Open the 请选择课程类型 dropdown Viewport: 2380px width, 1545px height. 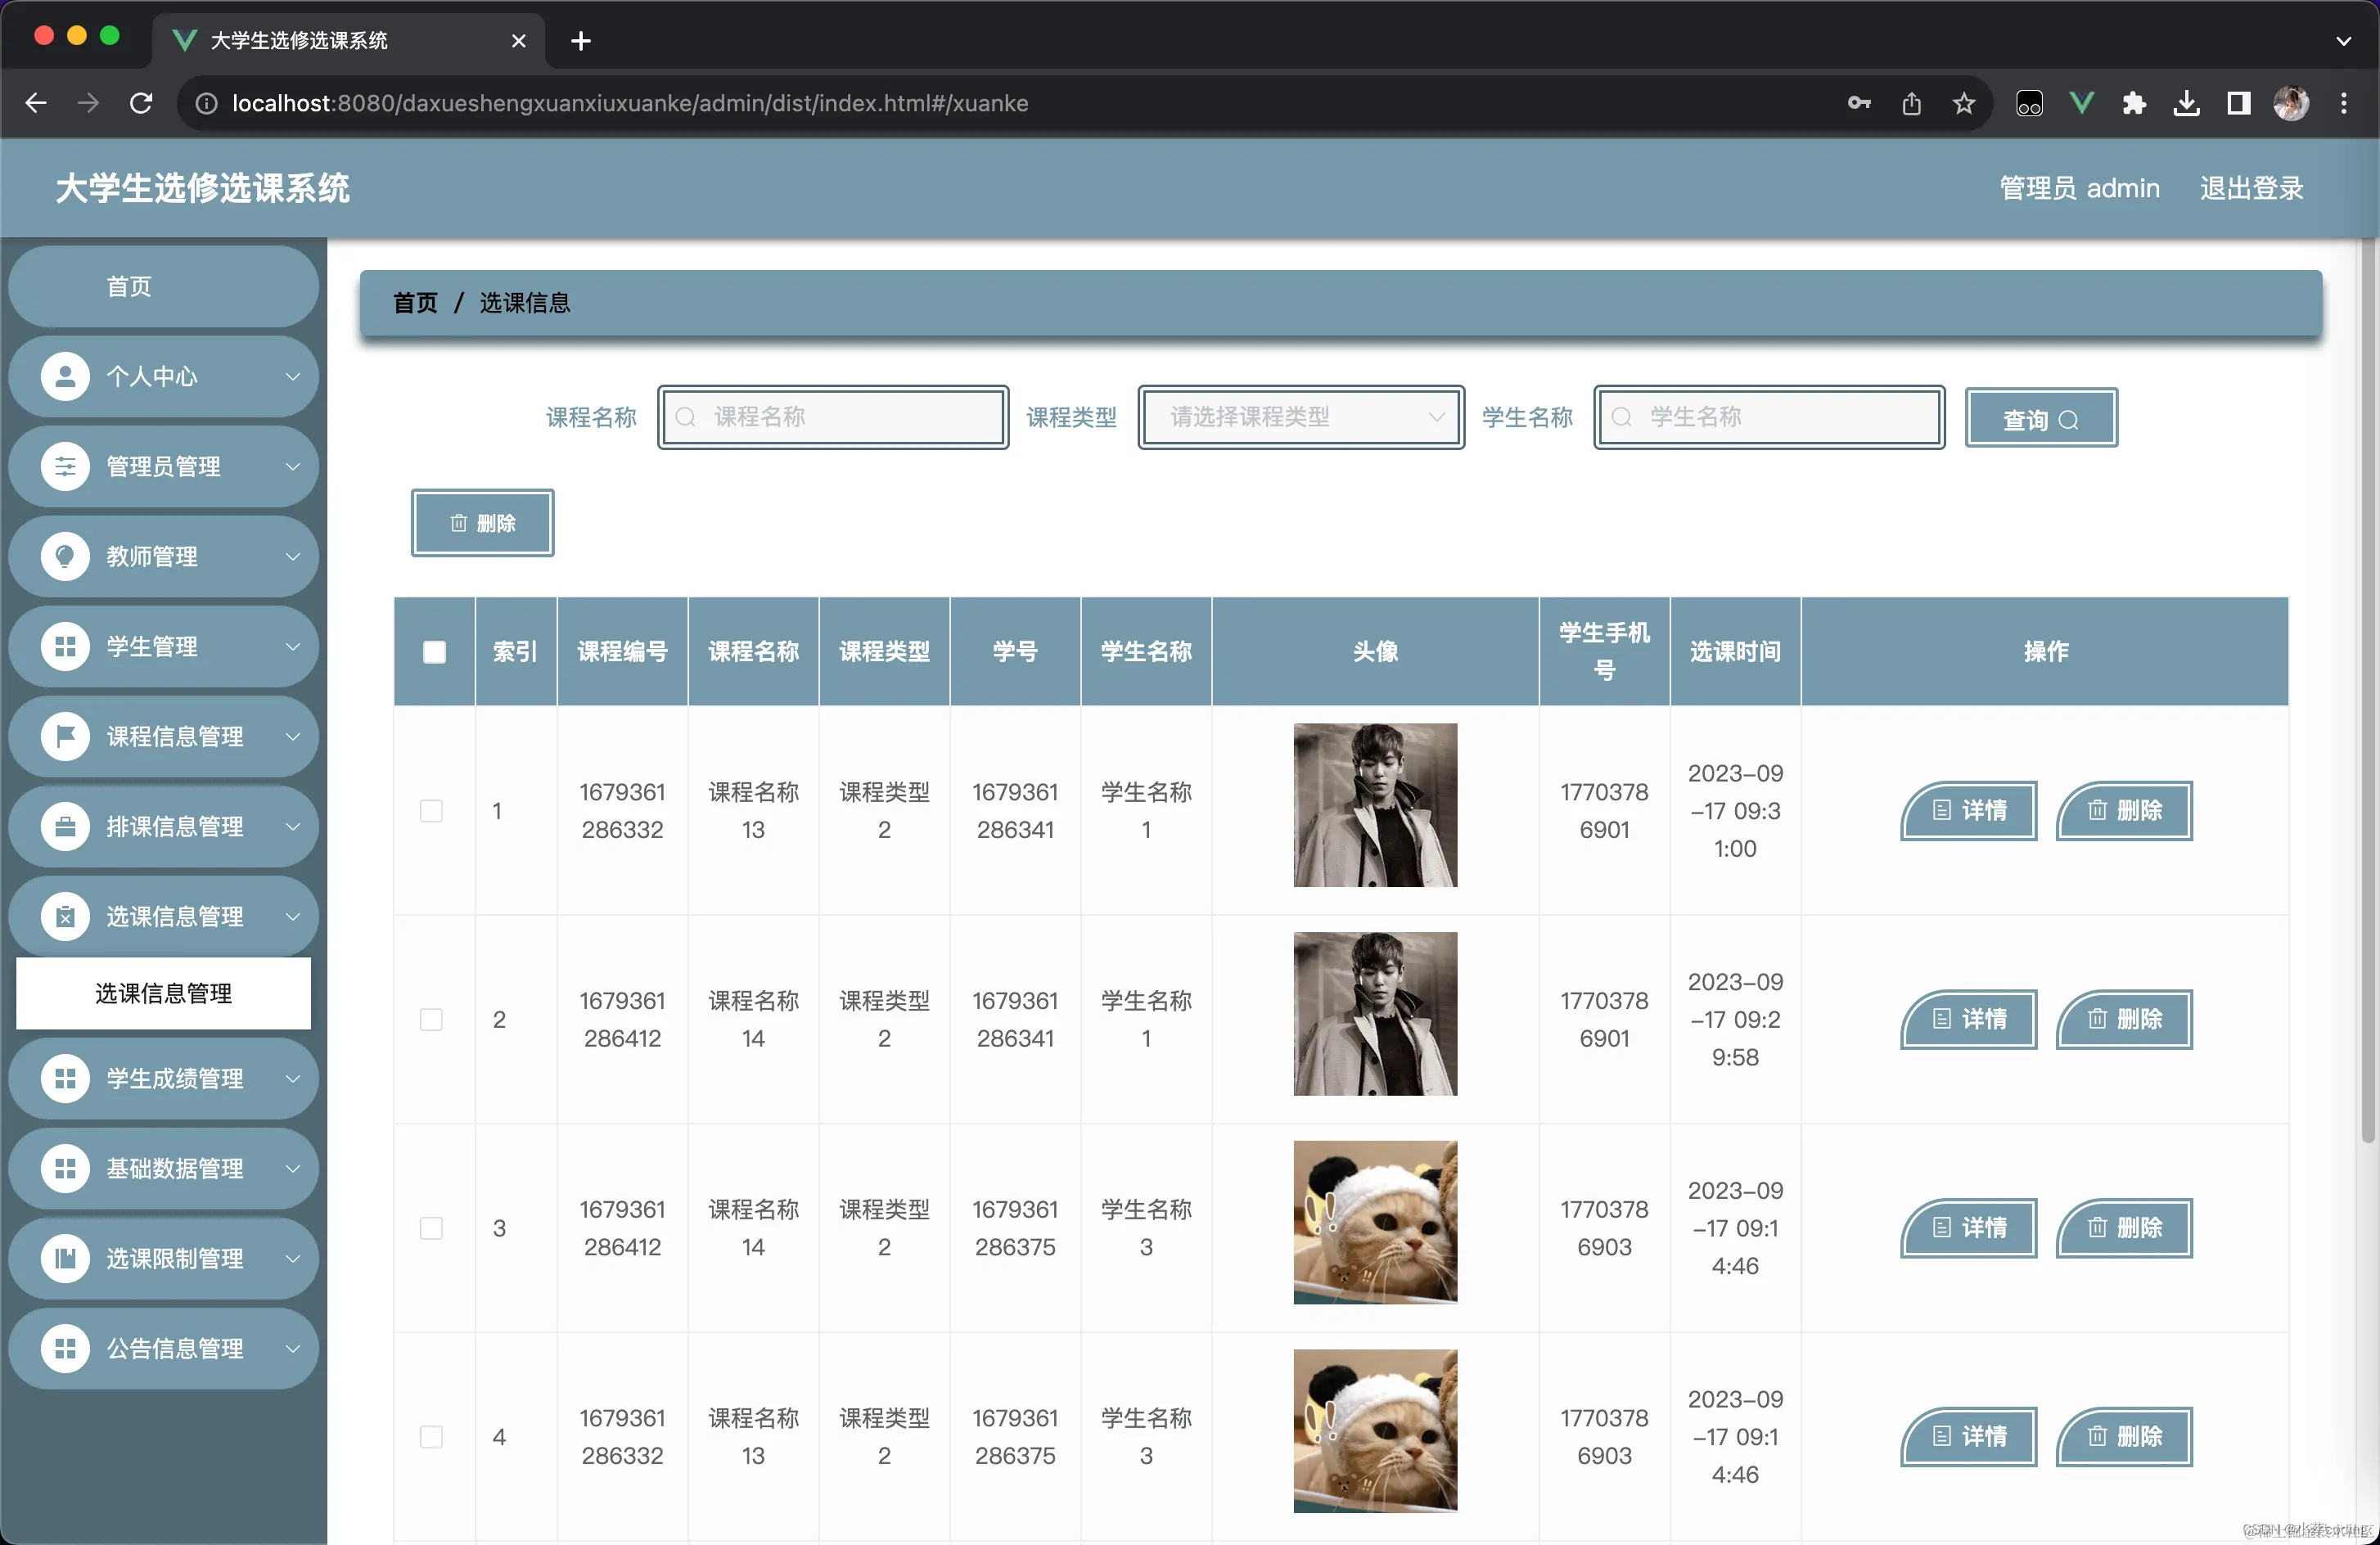pos(1301,417)
